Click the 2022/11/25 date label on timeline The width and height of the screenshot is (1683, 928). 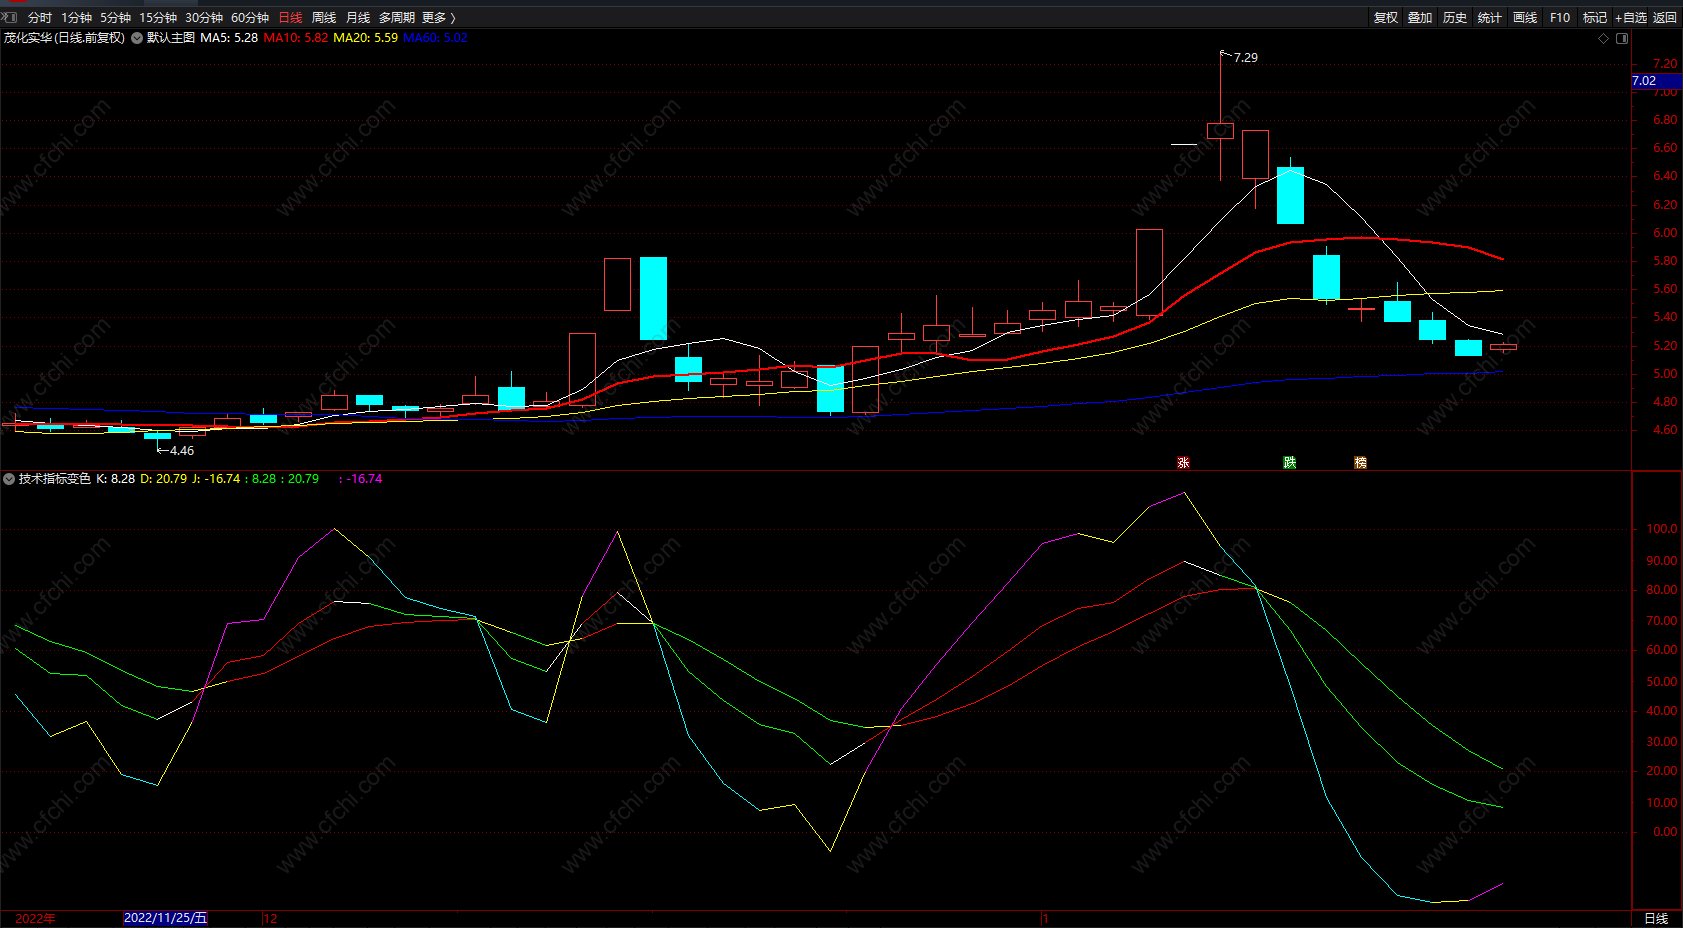click(x=165, y=918)
